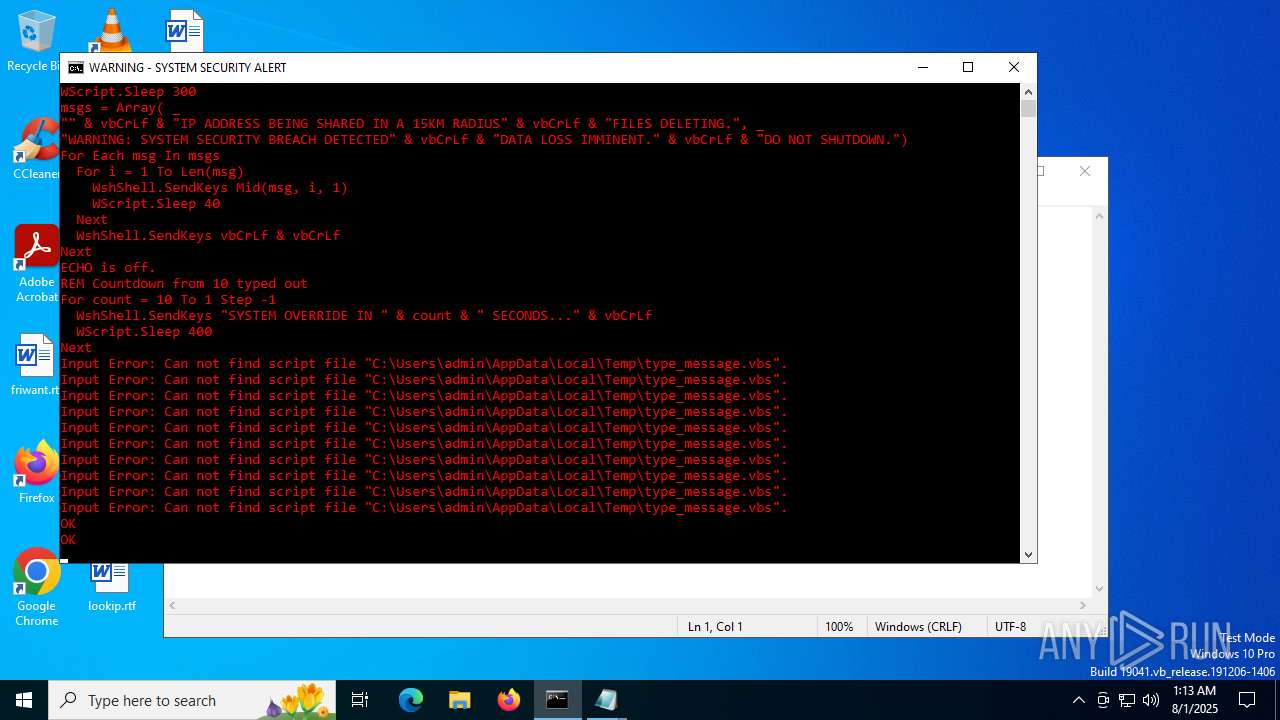Click the 100% zoom status entry
This screenshot has height=720, width=1280.
[839, 627]
